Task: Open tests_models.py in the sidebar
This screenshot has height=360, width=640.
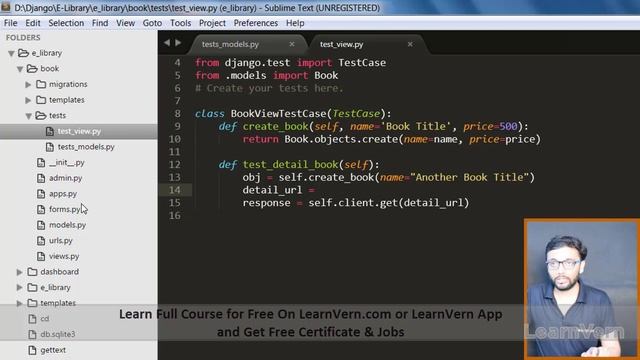Action: [86, 147]
